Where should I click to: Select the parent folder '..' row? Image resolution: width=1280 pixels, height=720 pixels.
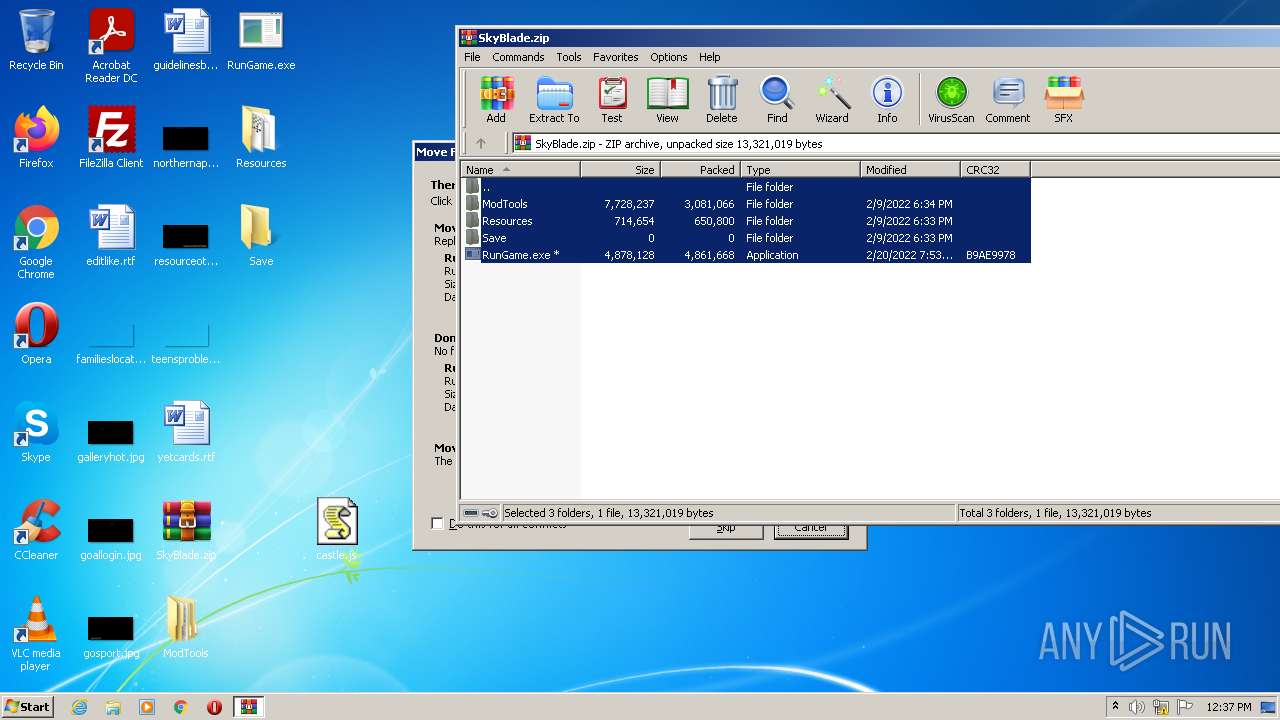click(746, 187)
